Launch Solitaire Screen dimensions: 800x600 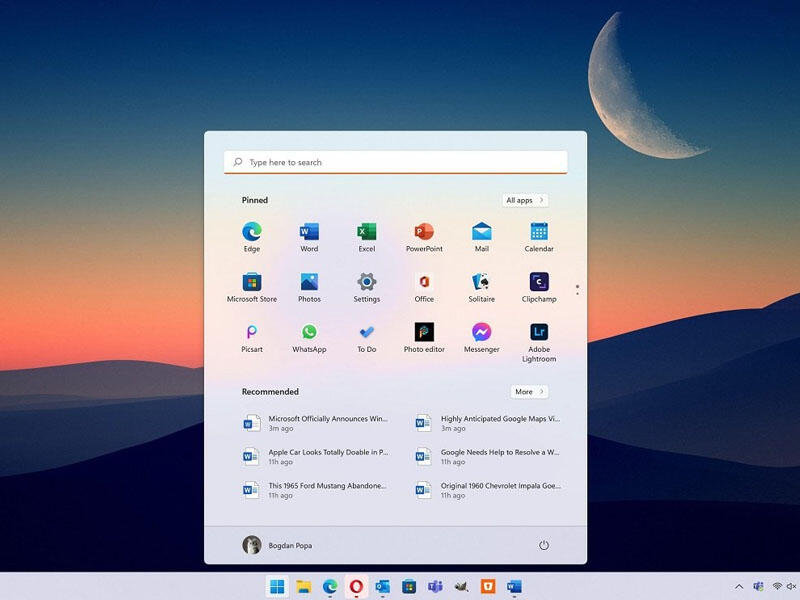[x=482, y=288]
